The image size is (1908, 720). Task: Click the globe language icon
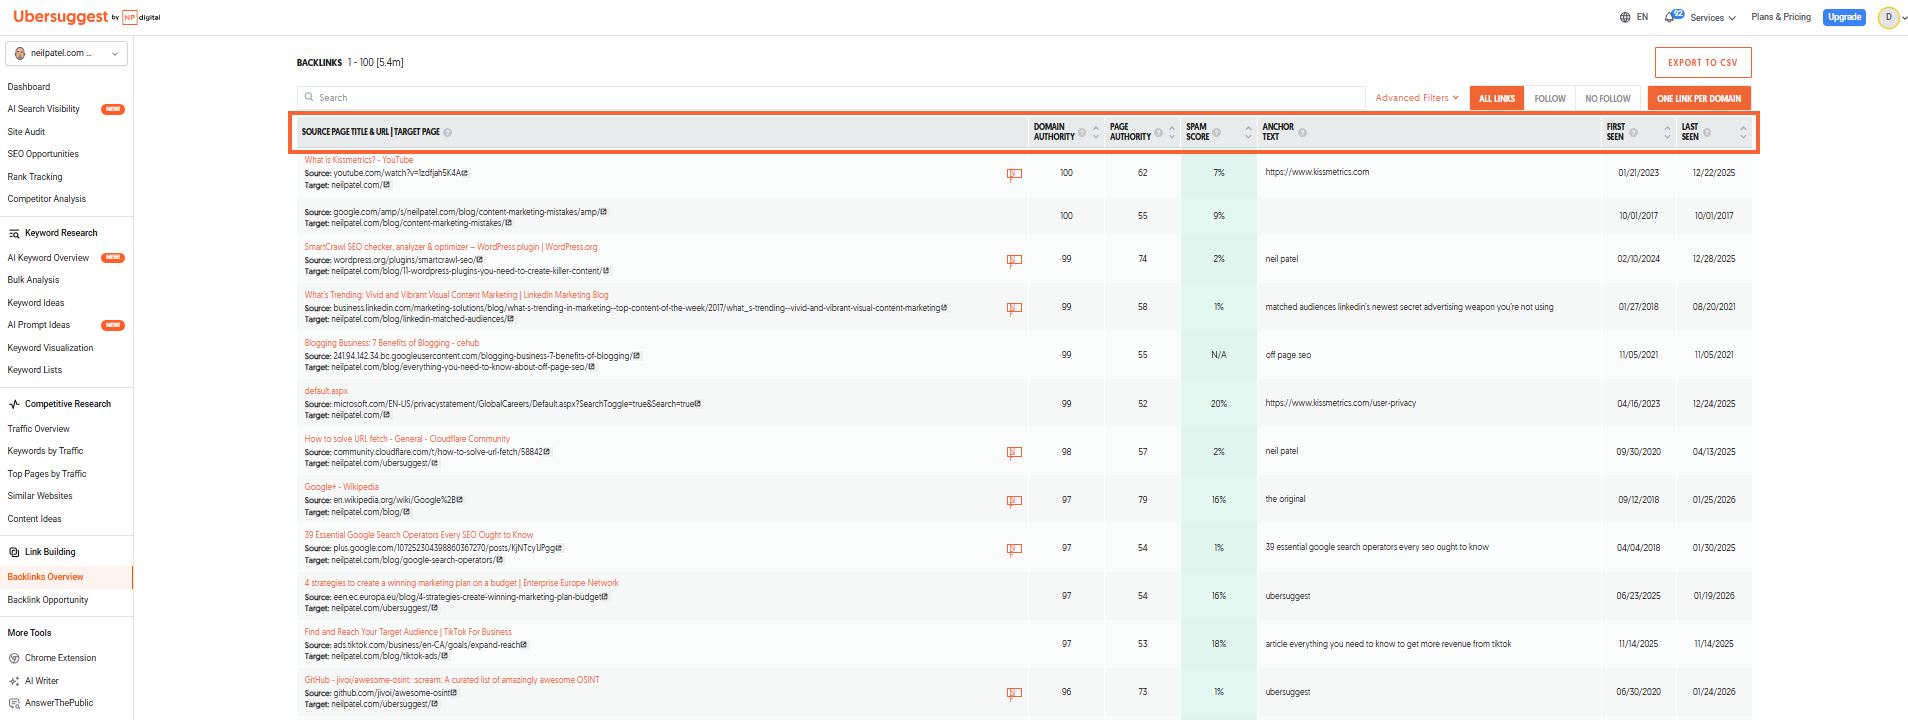[x=1625, y=17]
